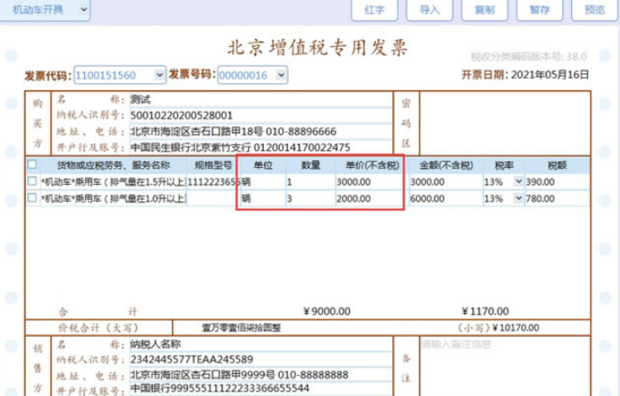Click the 货物或应税劳务、服务名称 column header
Image resolution: width=620 pixels, height=396 pixels.
(x=113, y=165)
